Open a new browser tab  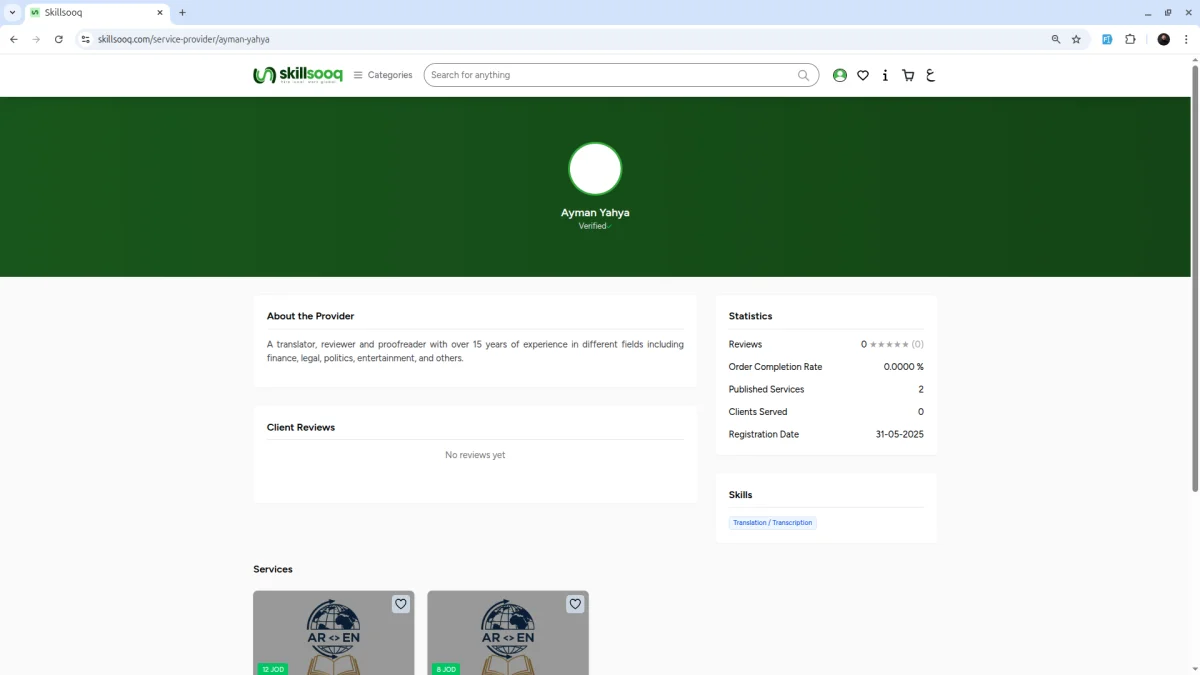point(182,12)
